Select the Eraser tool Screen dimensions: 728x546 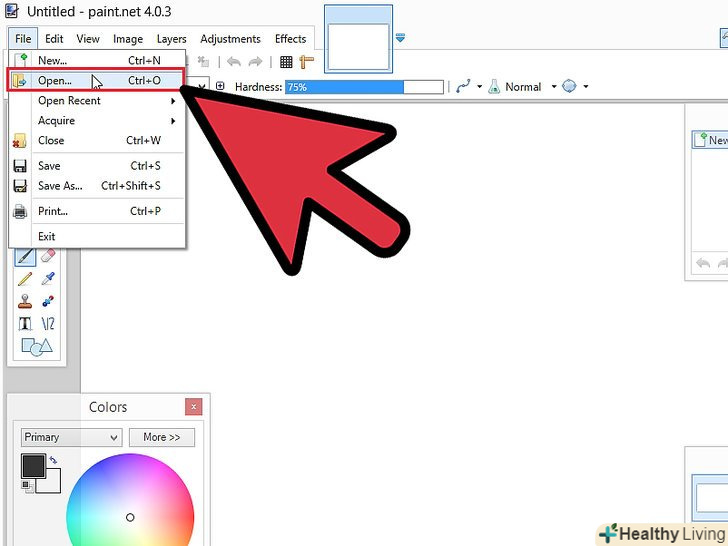(48, 255)
